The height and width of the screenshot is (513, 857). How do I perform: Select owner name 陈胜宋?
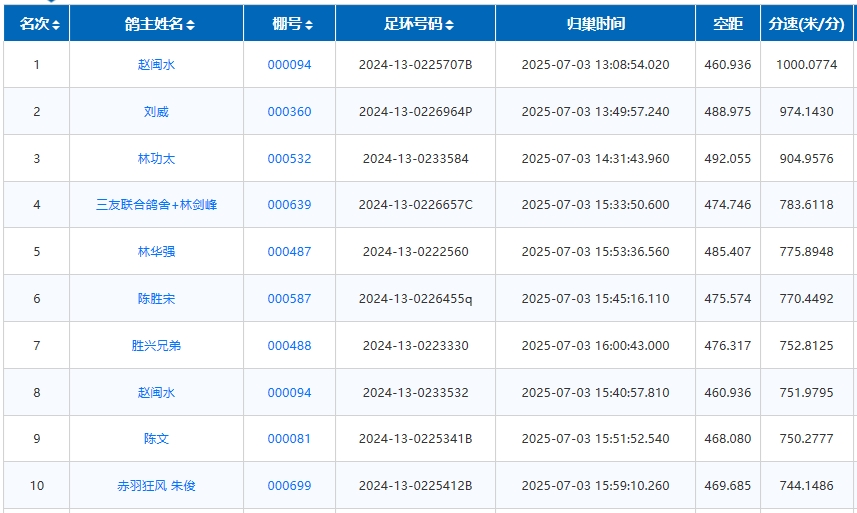tap(156, 299)
